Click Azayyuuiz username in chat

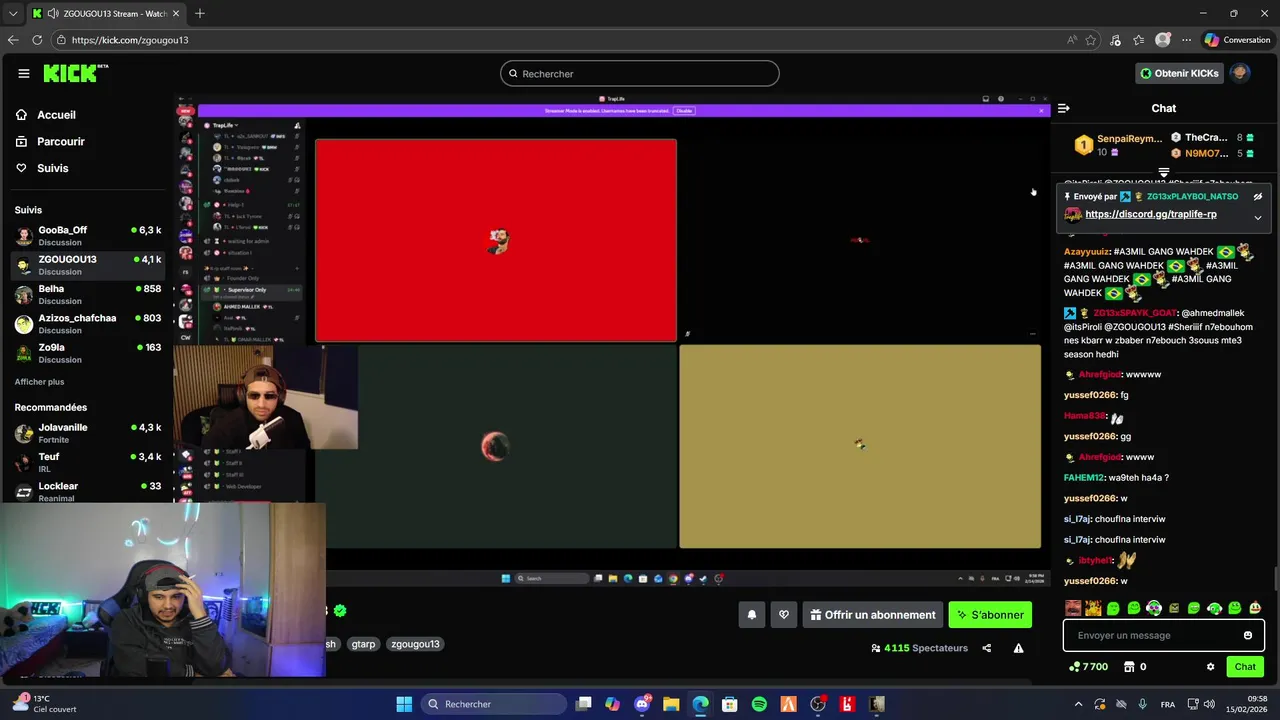[x=1086, y=252]
